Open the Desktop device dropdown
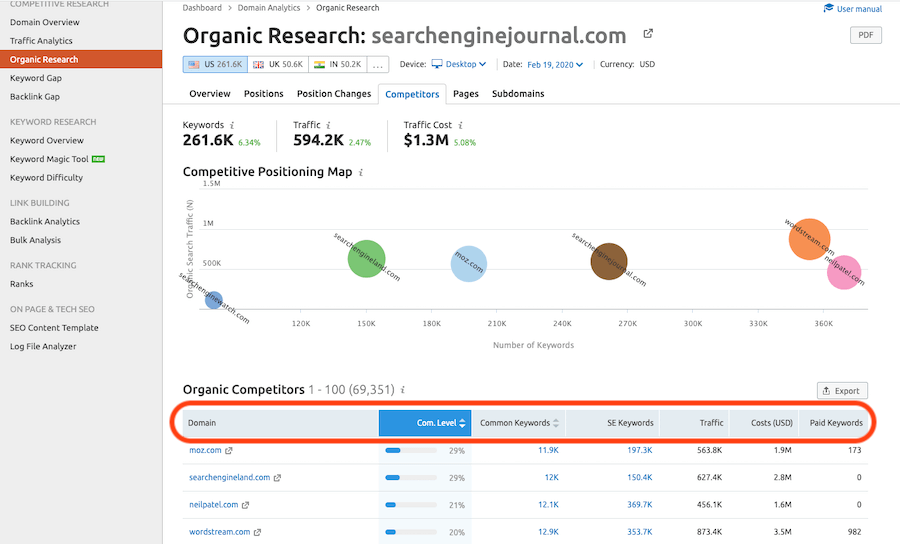 click(459, 64)
